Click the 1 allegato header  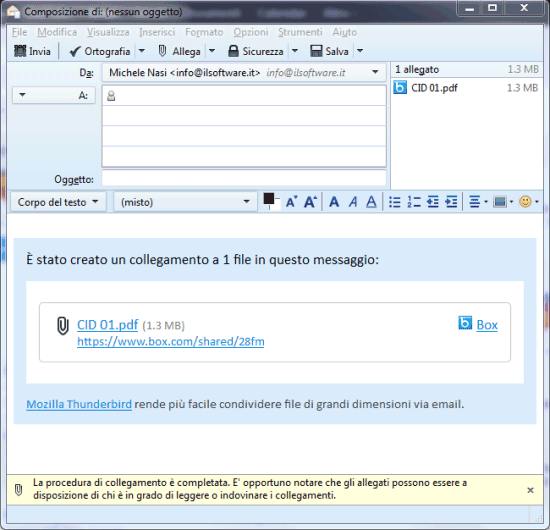(x=417, y=69)
